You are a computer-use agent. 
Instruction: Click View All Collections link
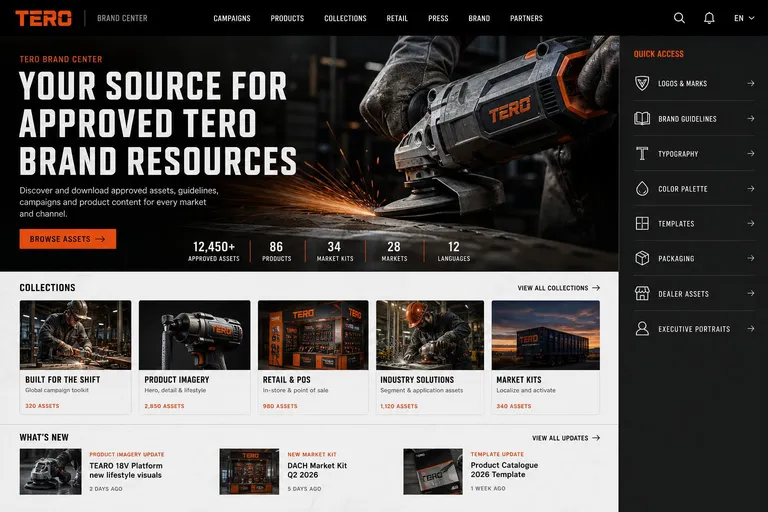coord(558,288)
